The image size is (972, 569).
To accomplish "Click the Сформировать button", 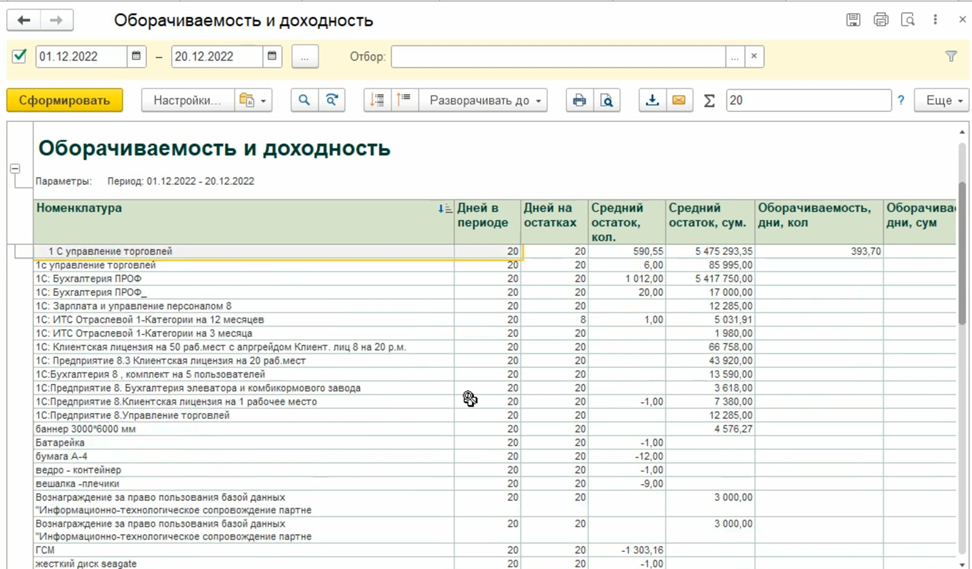I will pyautogui.click(x=64, y=100).
